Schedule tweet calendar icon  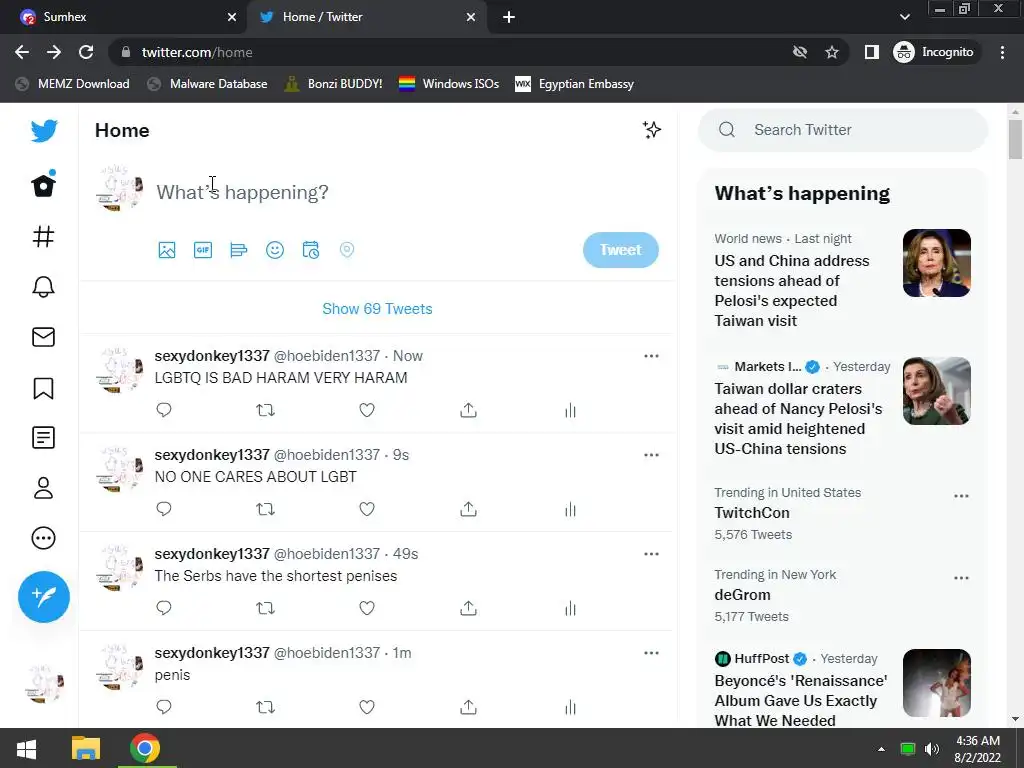coord(310,249)
